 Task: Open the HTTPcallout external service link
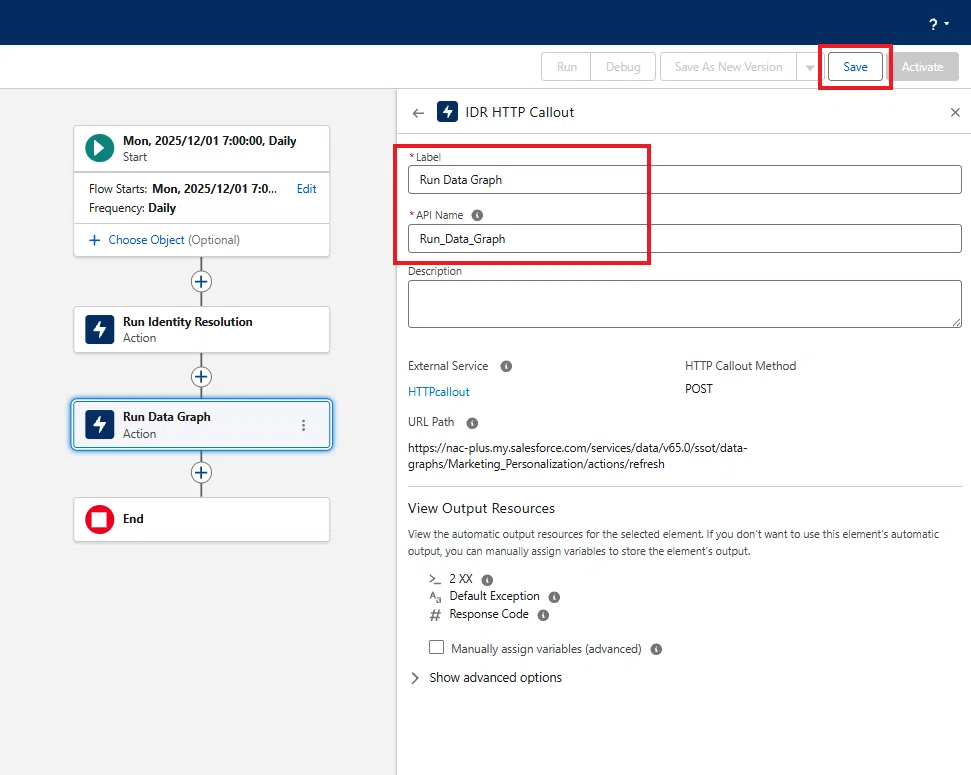point(438,392)
